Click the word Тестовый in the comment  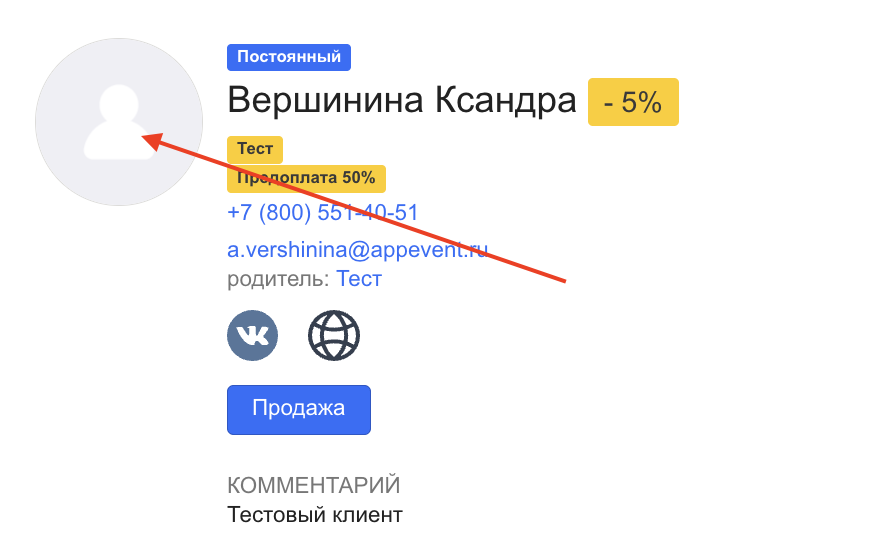tap(274, 516)
